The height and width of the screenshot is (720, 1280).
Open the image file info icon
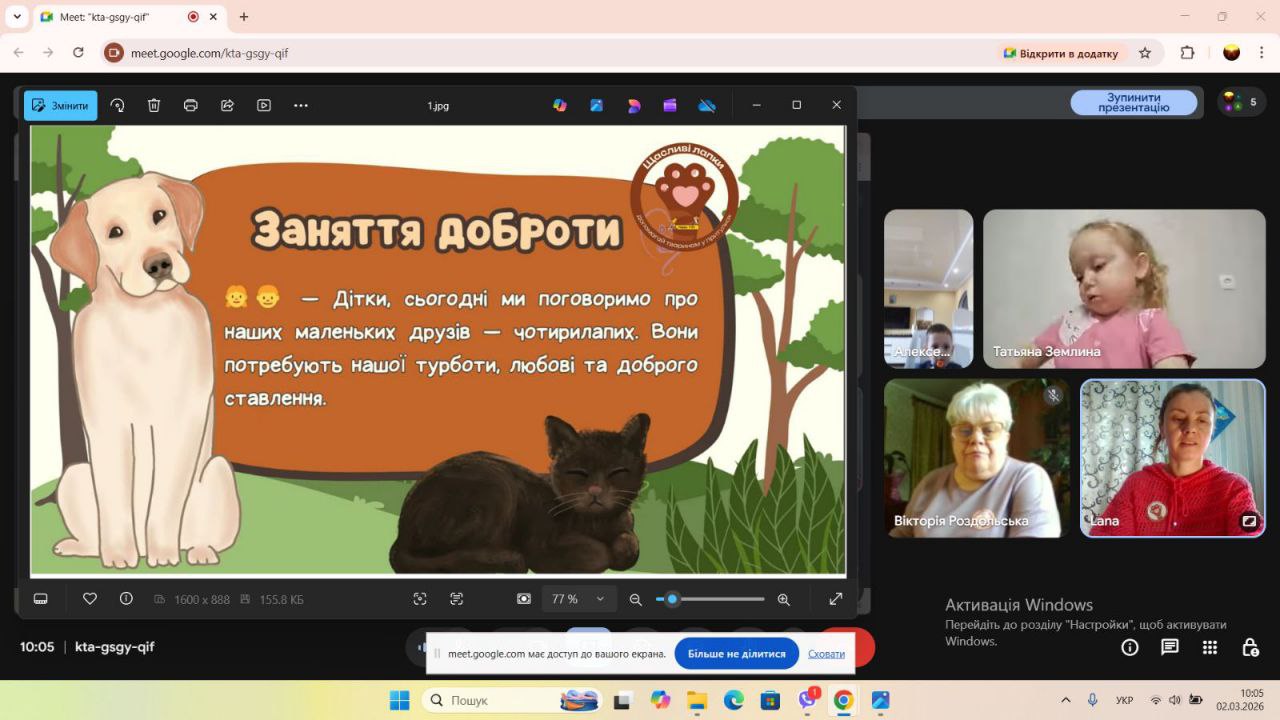tap(126, 599)
